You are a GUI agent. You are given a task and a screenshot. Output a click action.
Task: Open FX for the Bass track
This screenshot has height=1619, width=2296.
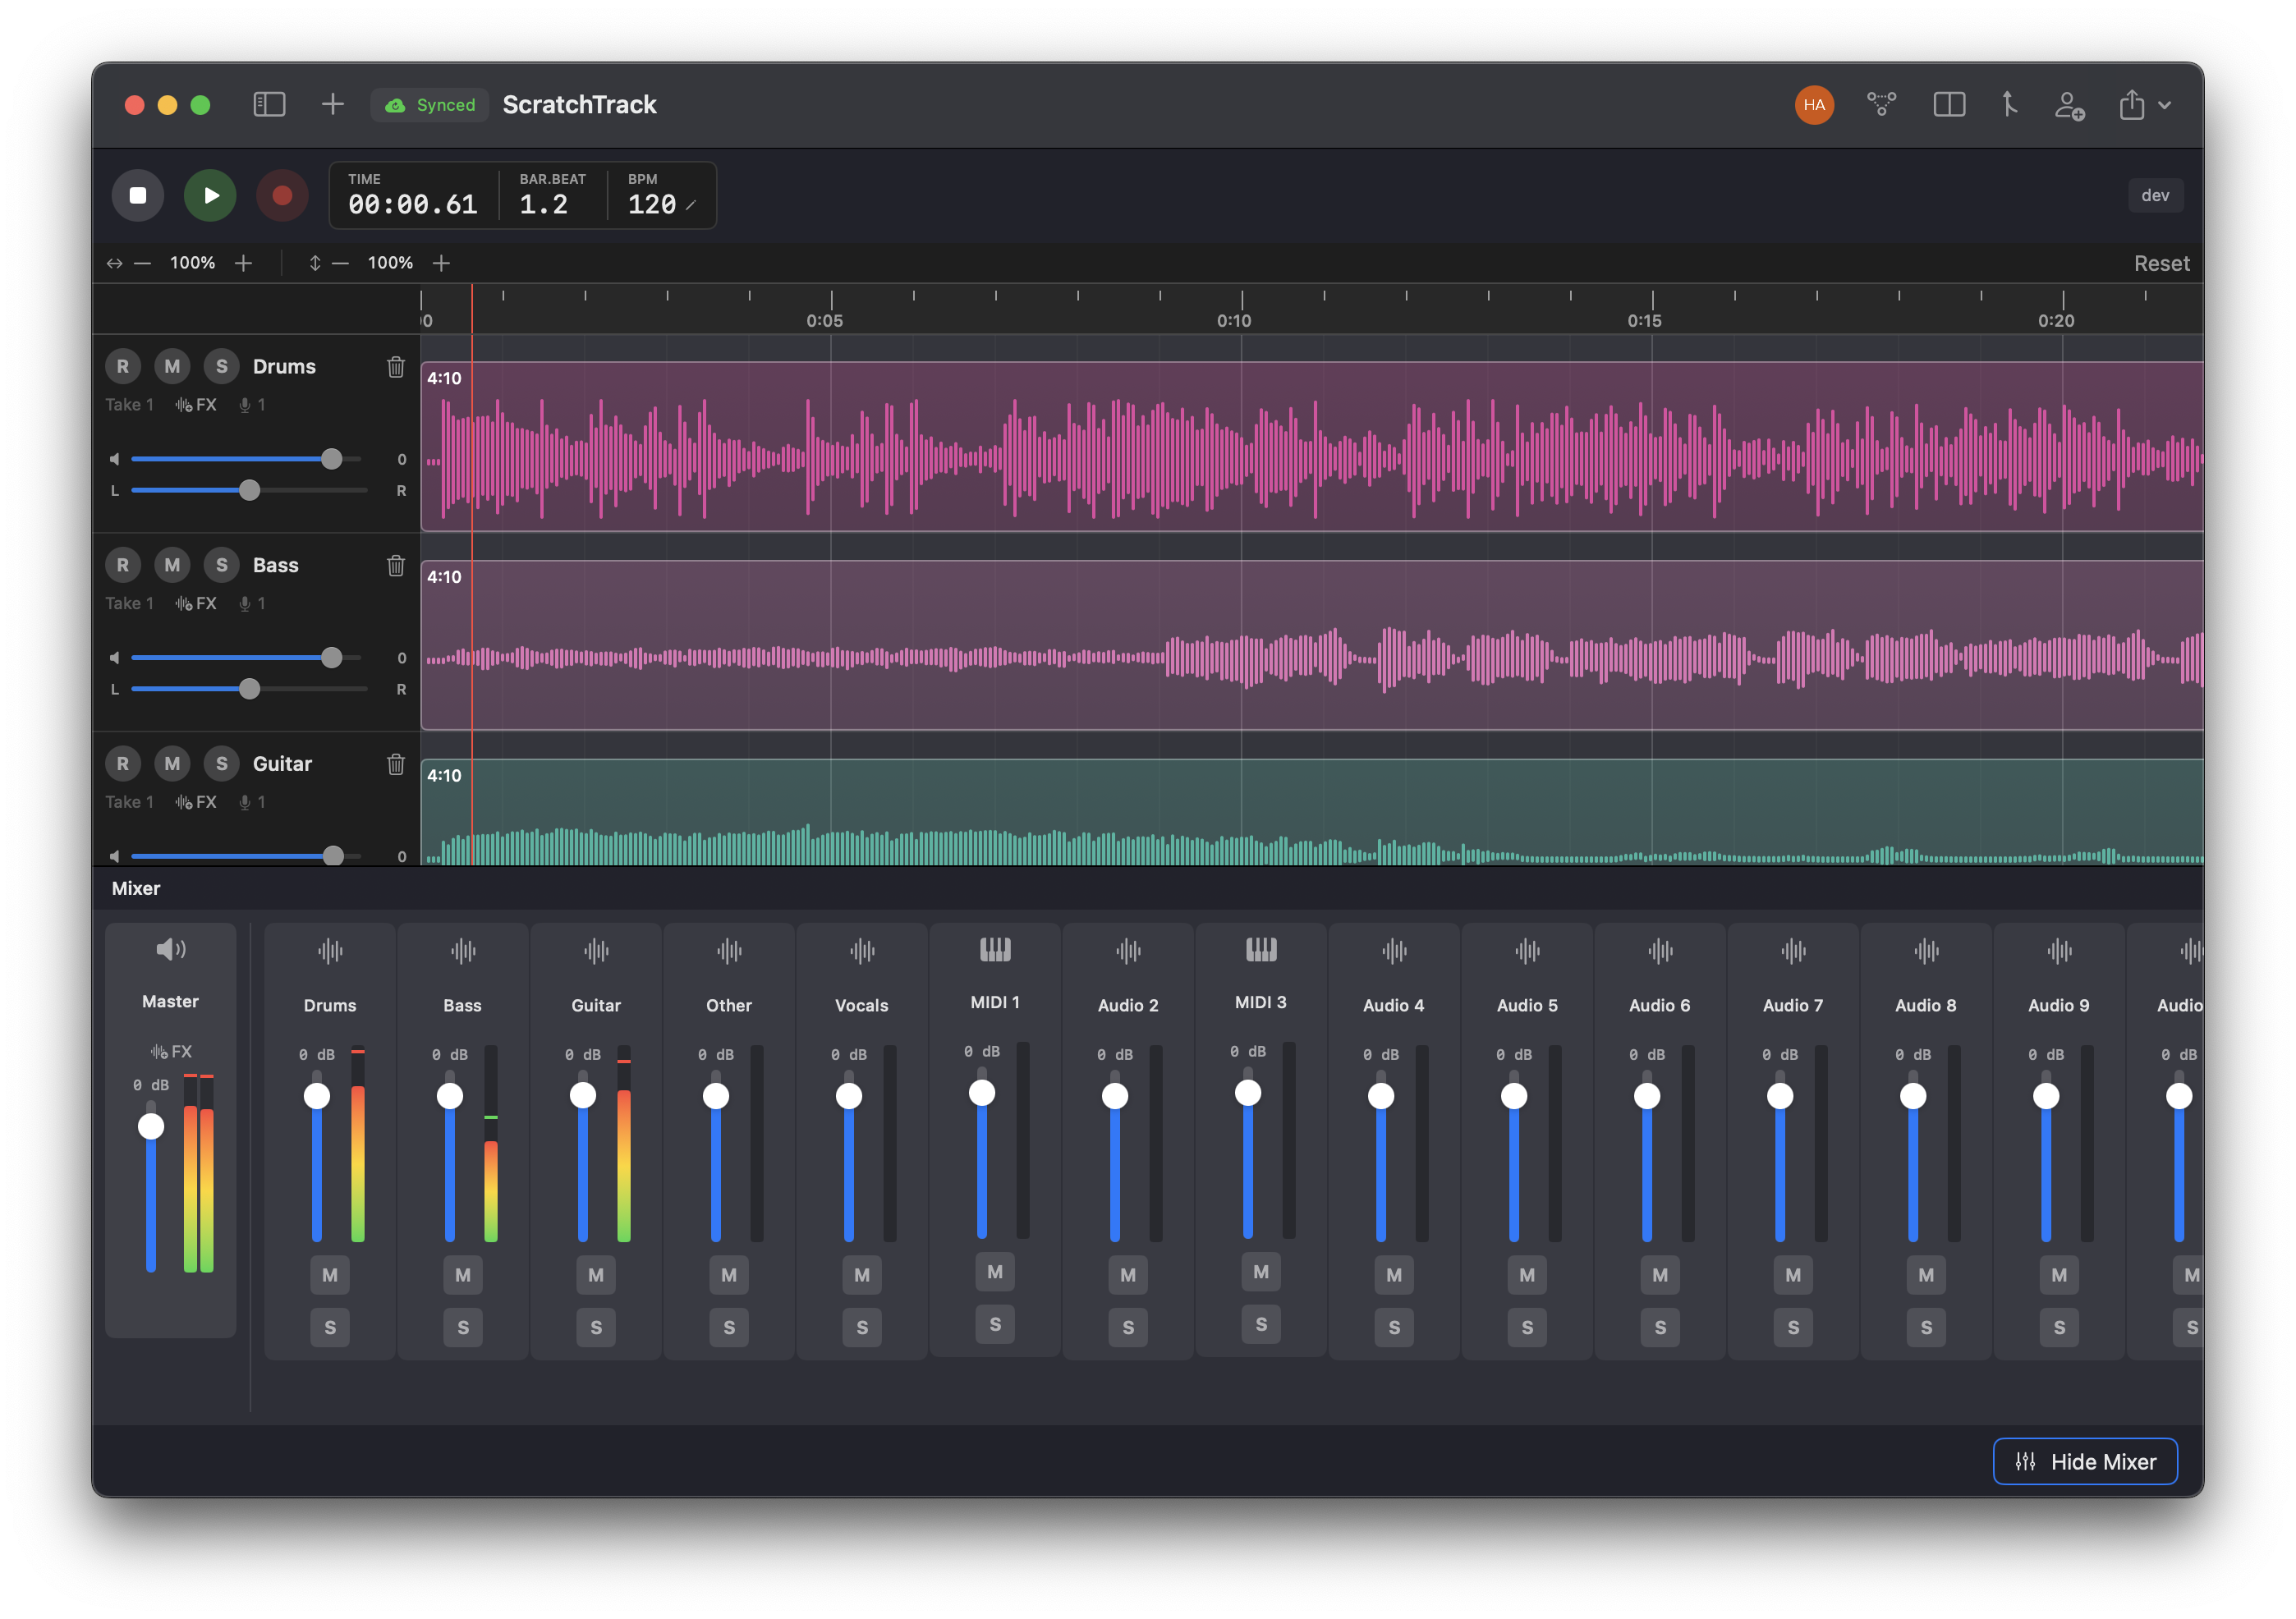tap(196, 604)
